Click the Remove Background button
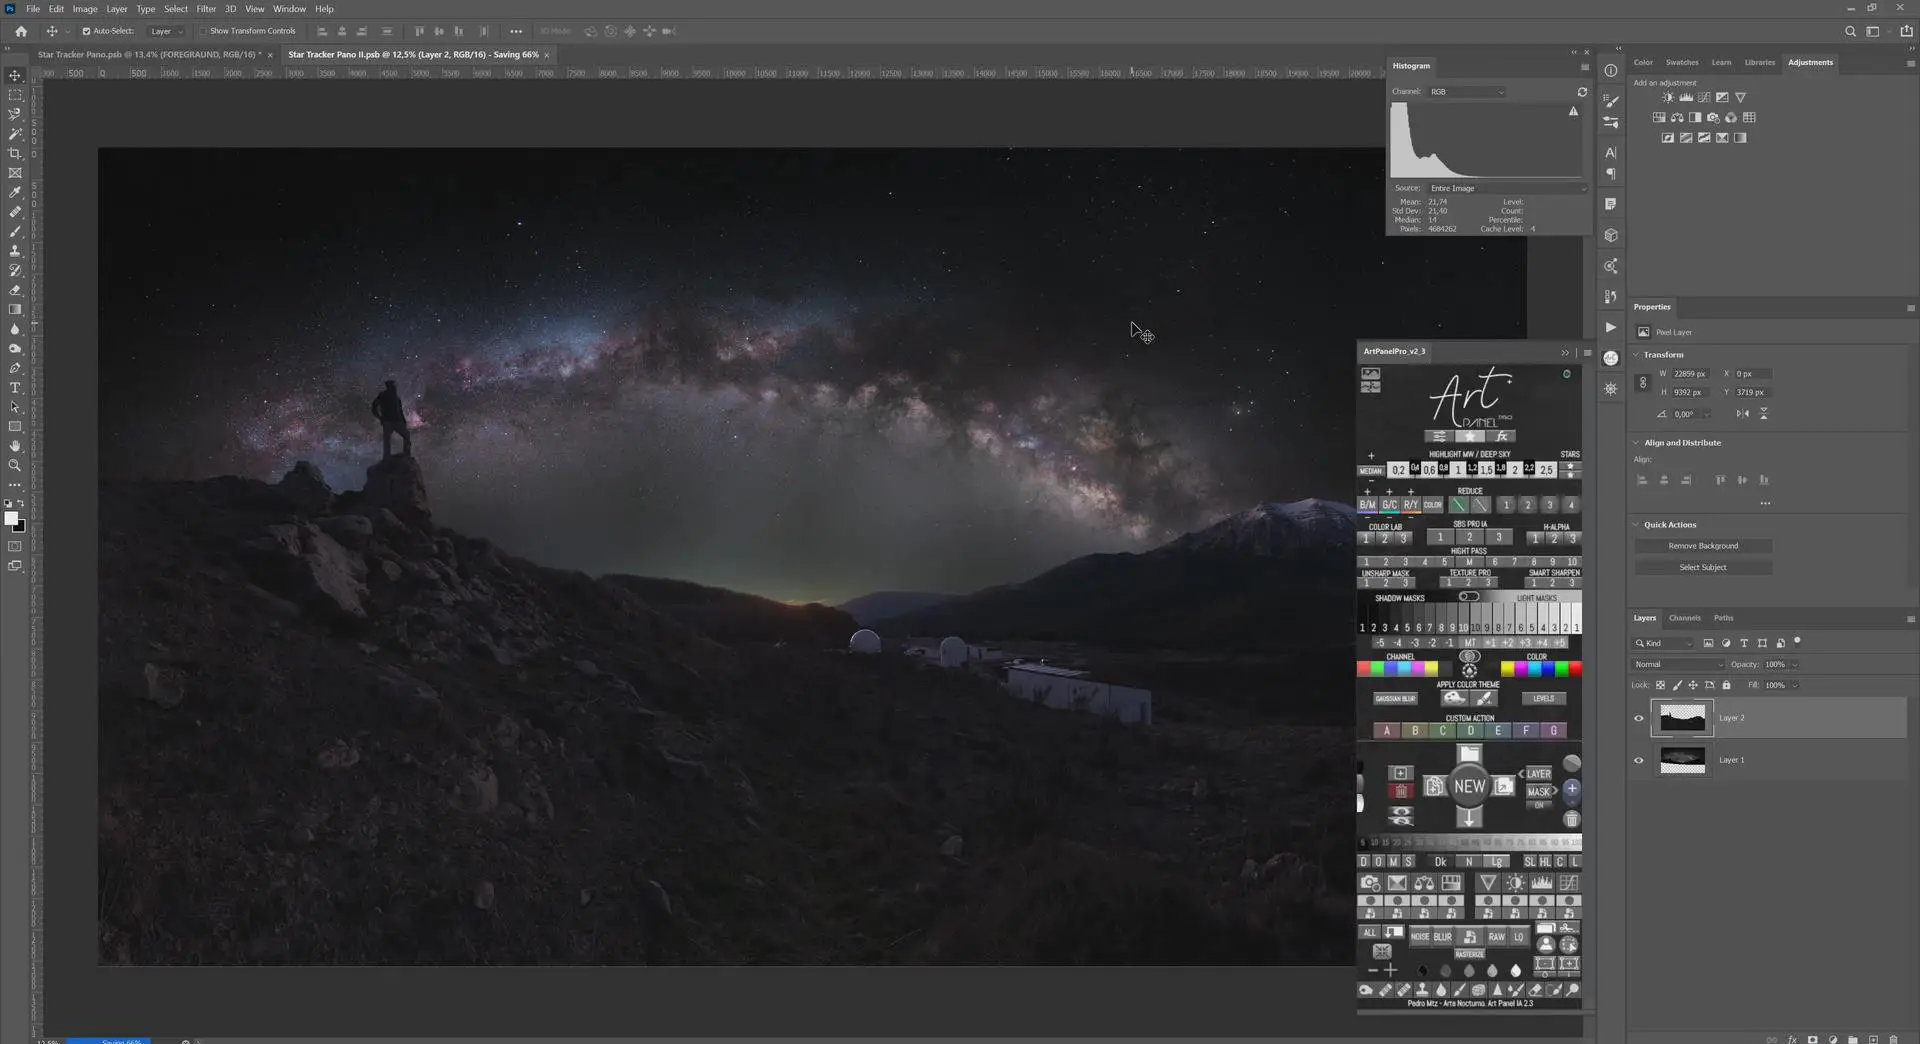This screenshot has width=1920, height=1044. click(1703, 546)
